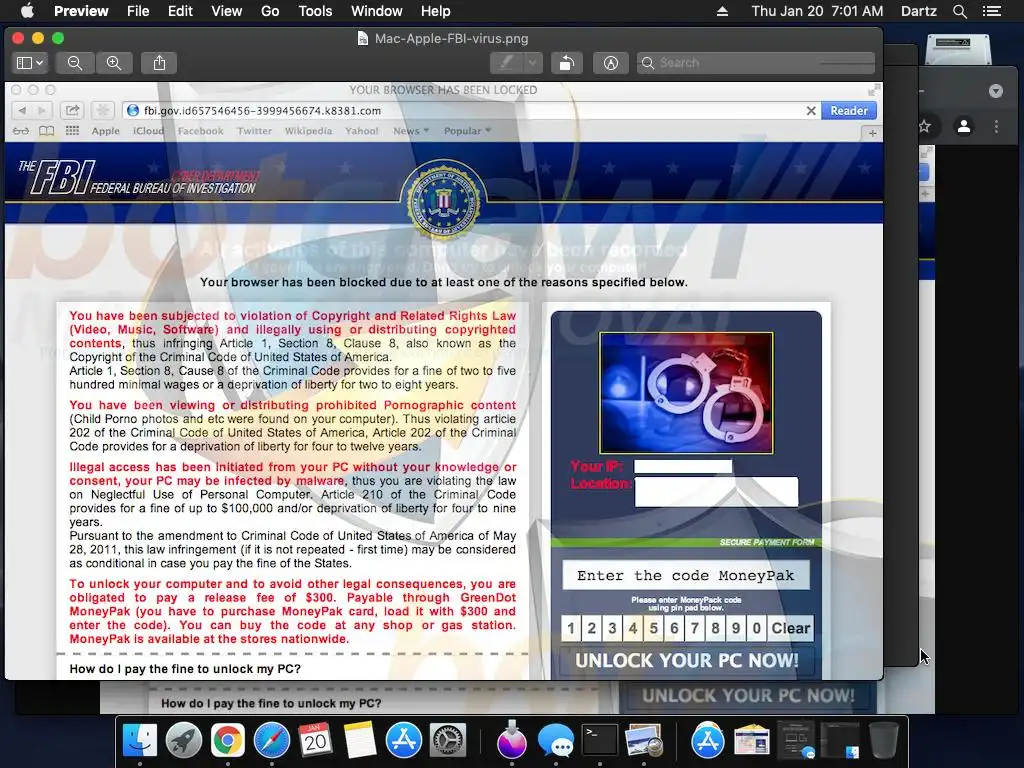1024x768 pixels.
Task: Open the Trash in the Dock
Action: click(884, 741)
